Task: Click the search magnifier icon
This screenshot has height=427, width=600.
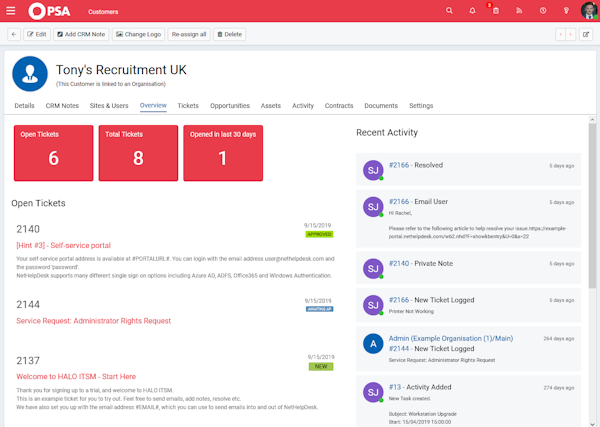Action: point(450,11)
